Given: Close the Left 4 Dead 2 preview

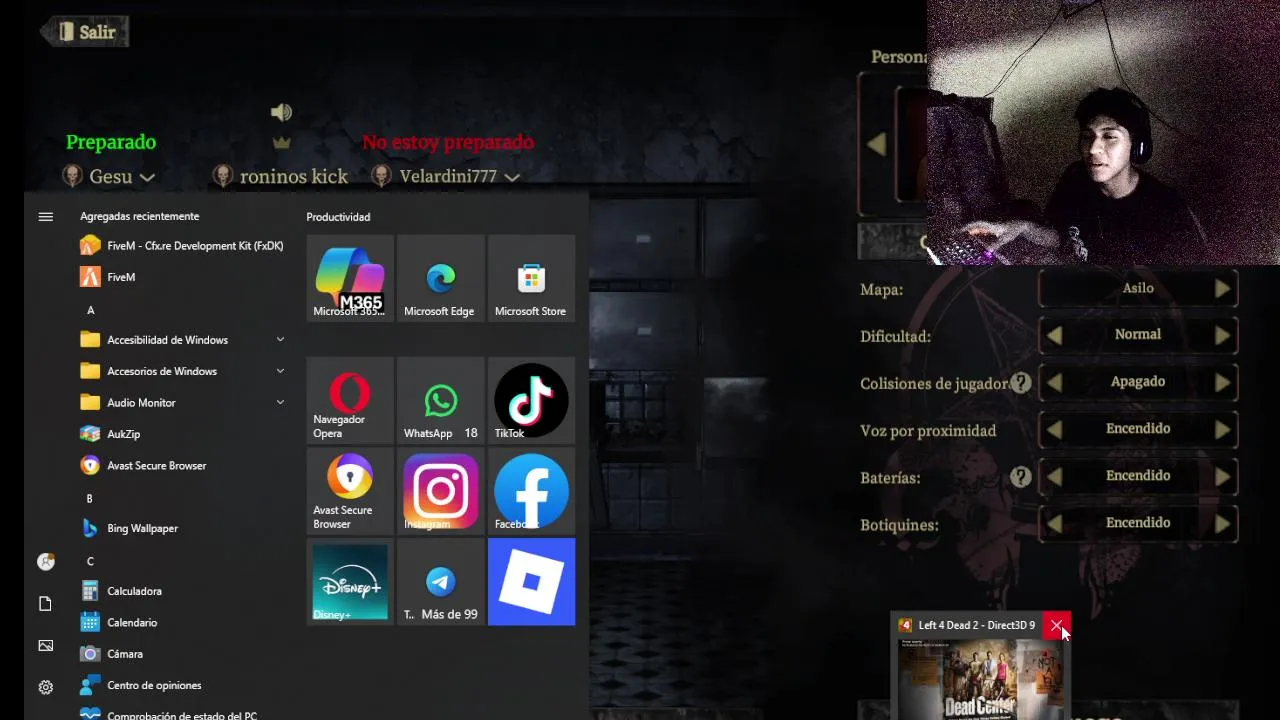Looking at the screenshot, I should pos(1056,626).
